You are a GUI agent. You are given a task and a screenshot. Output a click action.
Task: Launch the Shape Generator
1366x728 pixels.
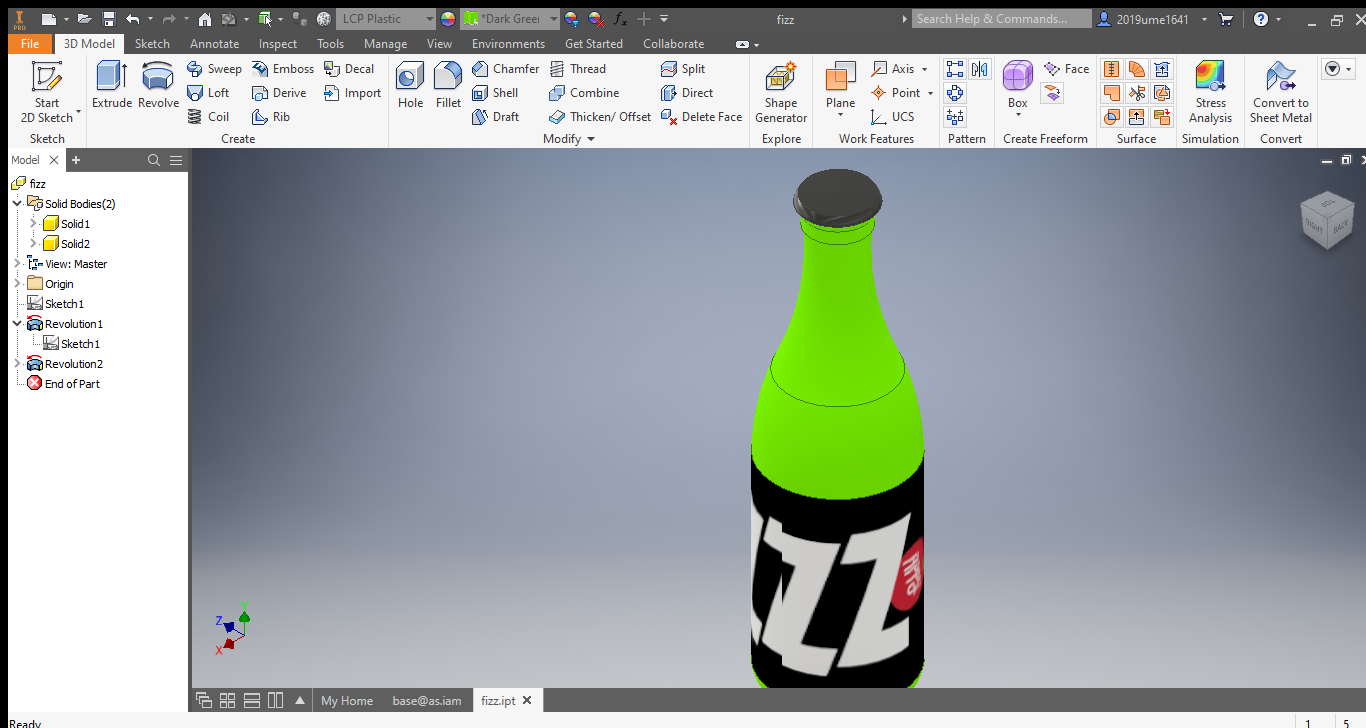(781, 92)
